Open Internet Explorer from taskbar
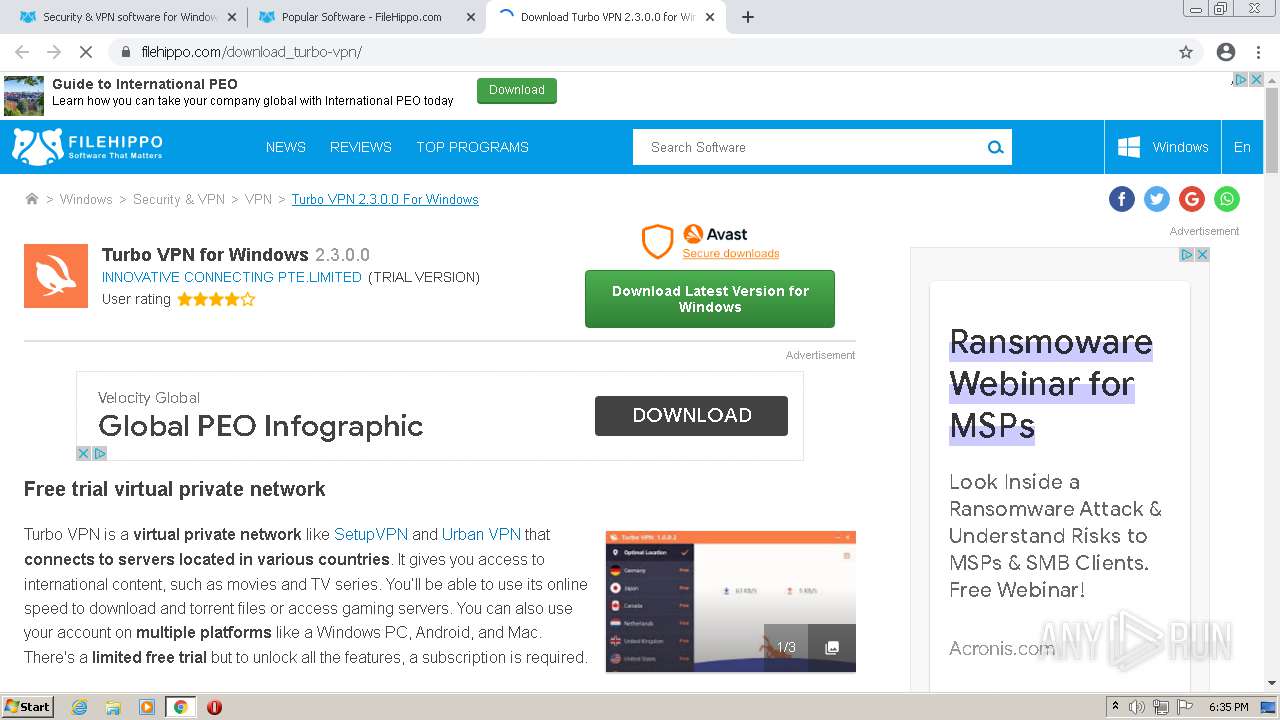Viewport: 1280px width, 720px height. [80, 707]
